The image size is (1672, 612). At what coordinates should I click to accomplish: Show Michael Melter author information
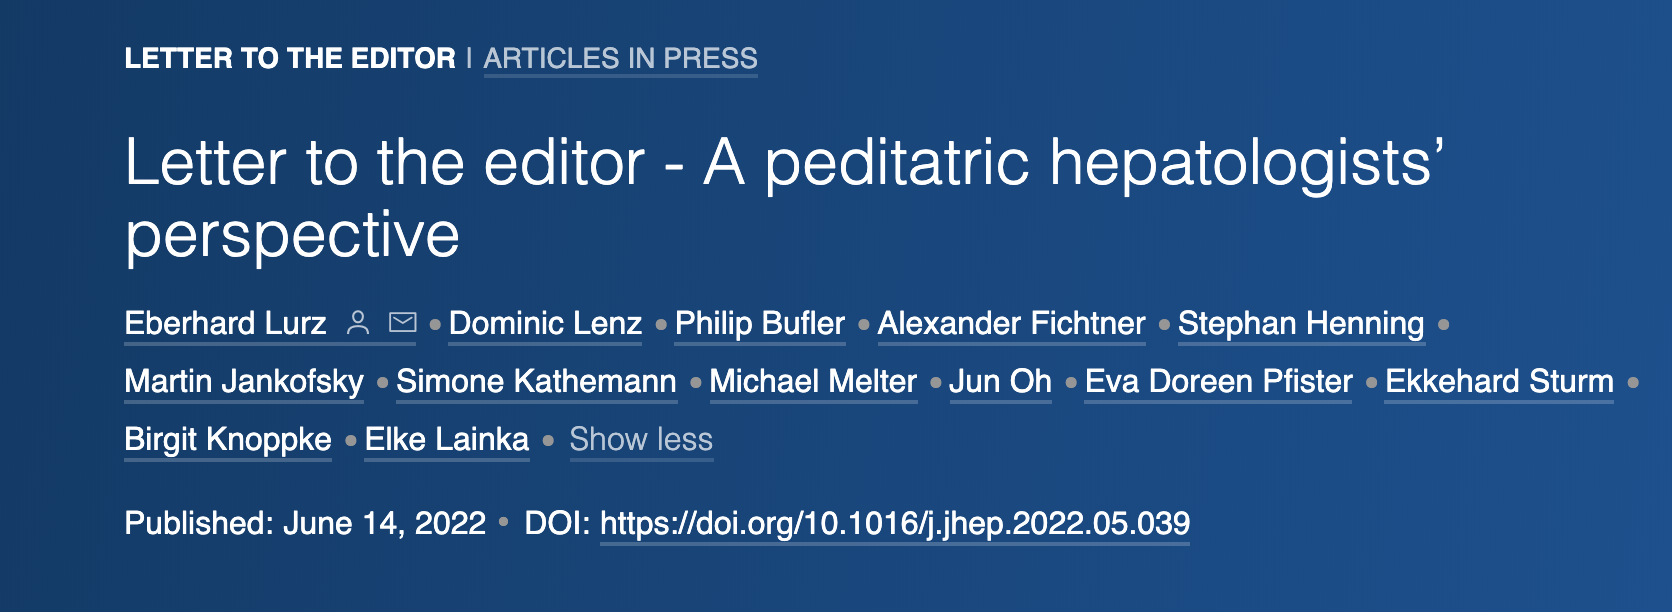click(x=813, y=381)
